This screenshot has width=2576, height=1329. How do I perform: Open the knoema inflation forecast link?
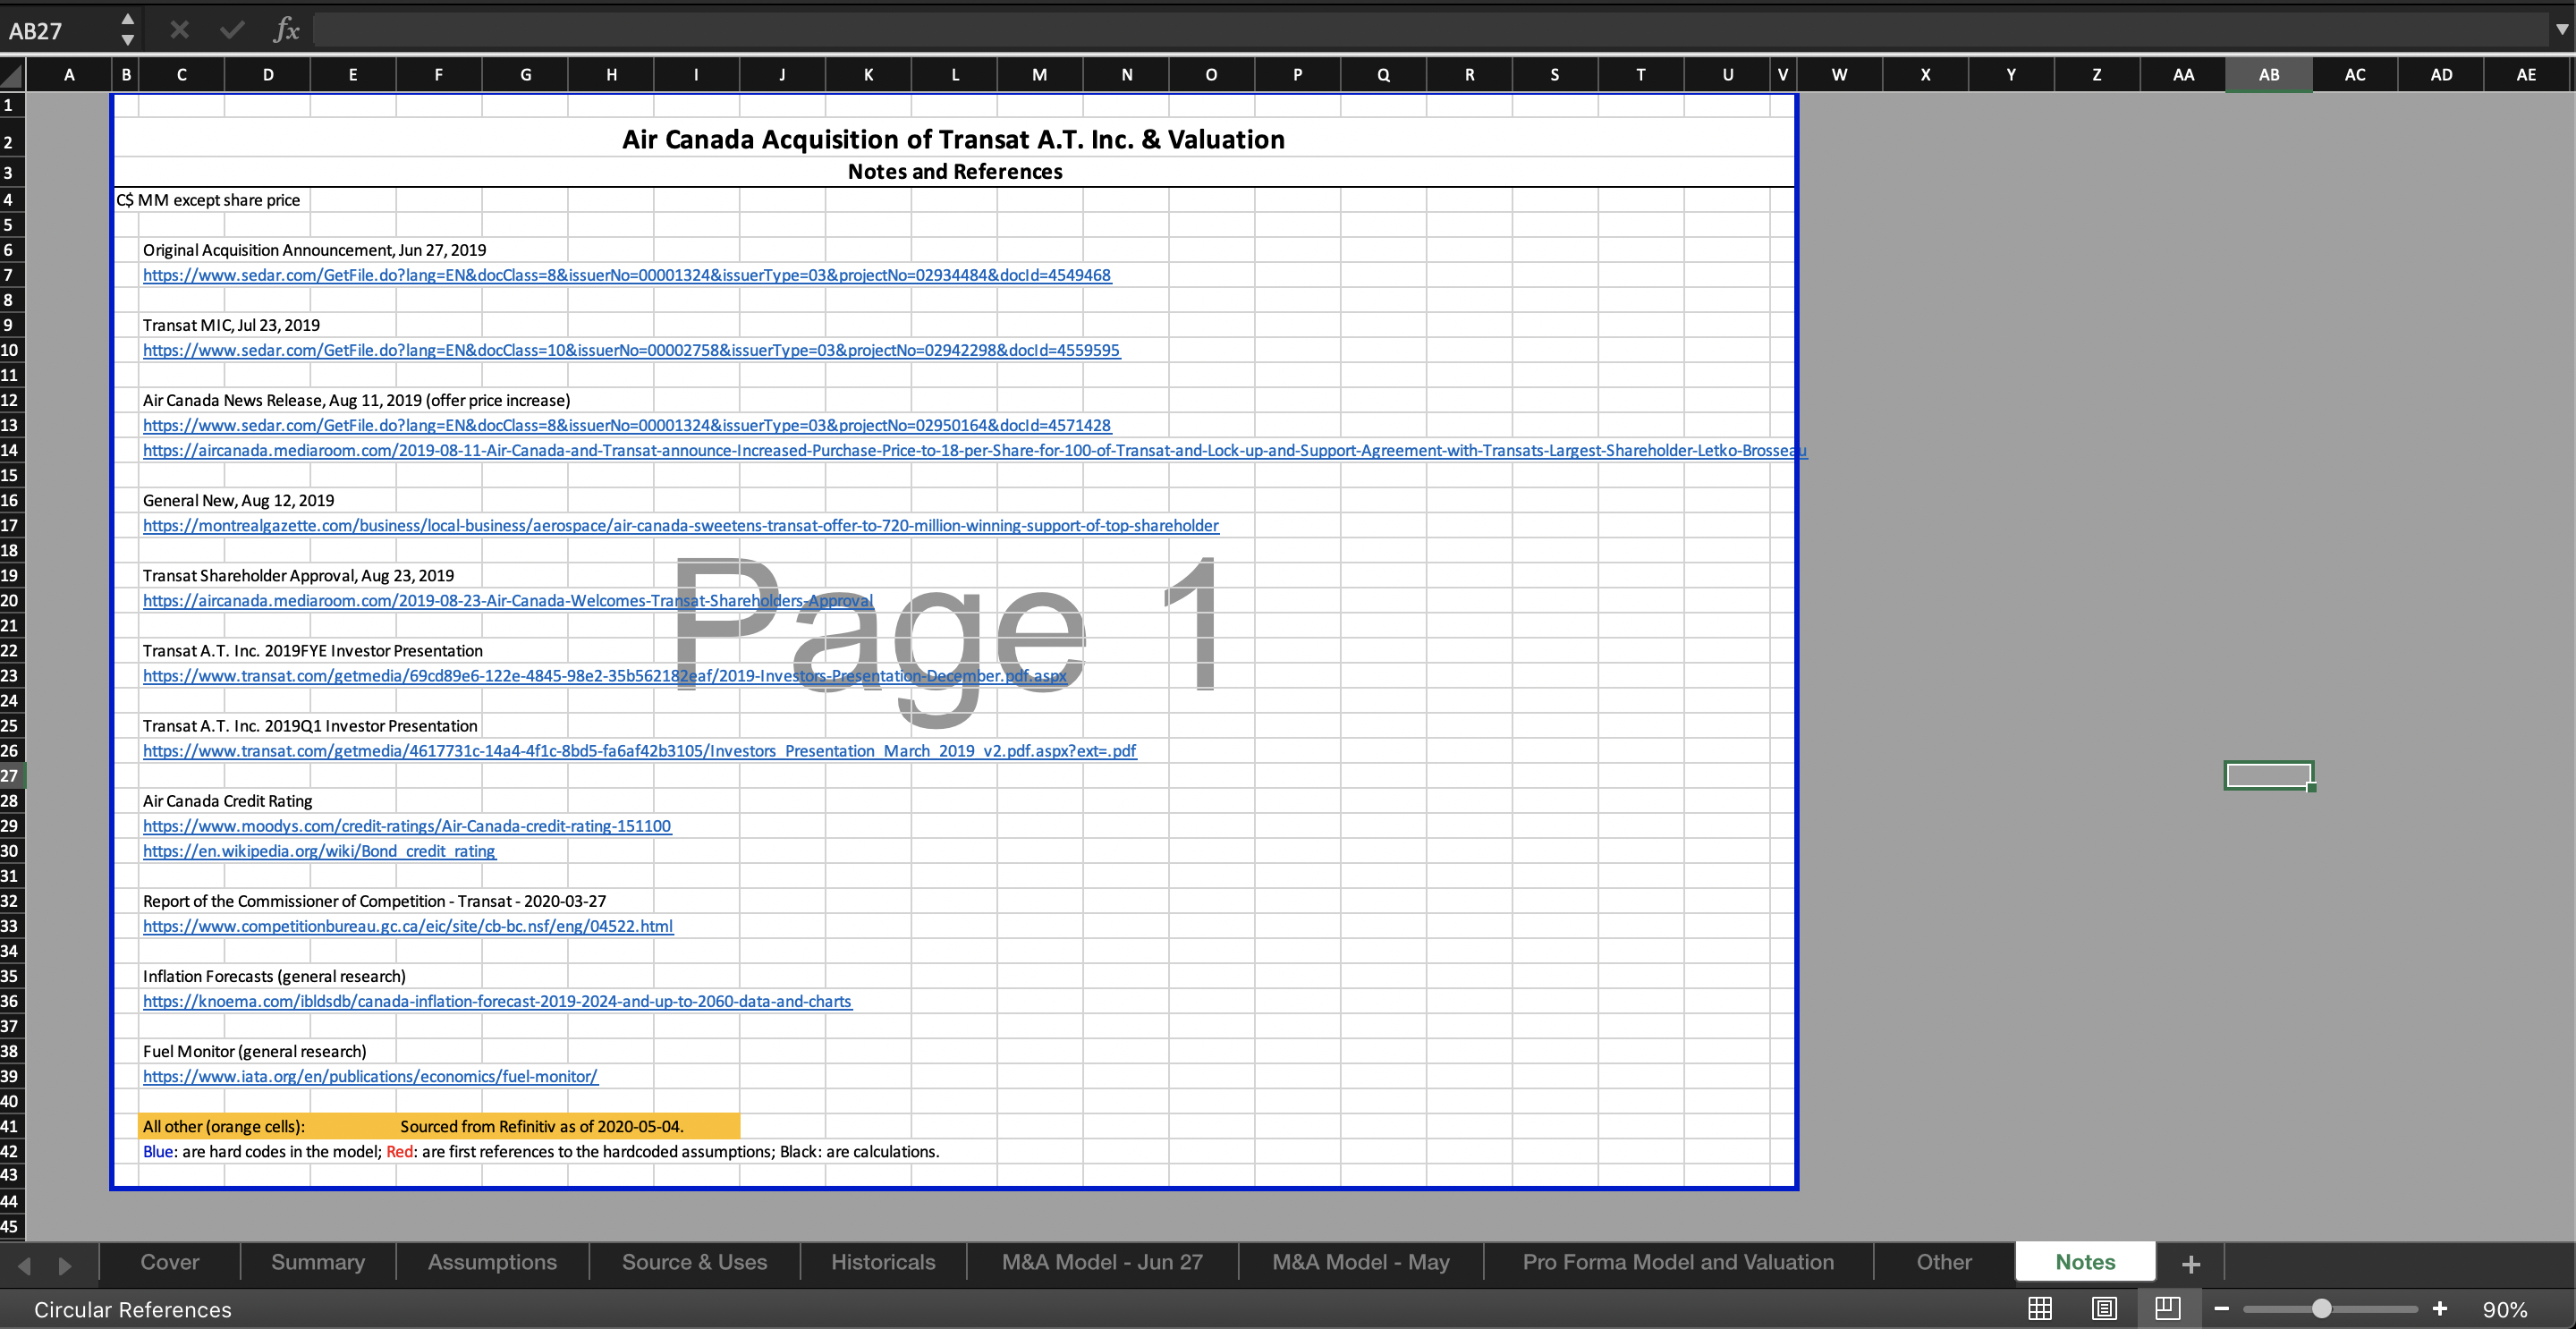pyautogui.click(x=497, y=1001)
